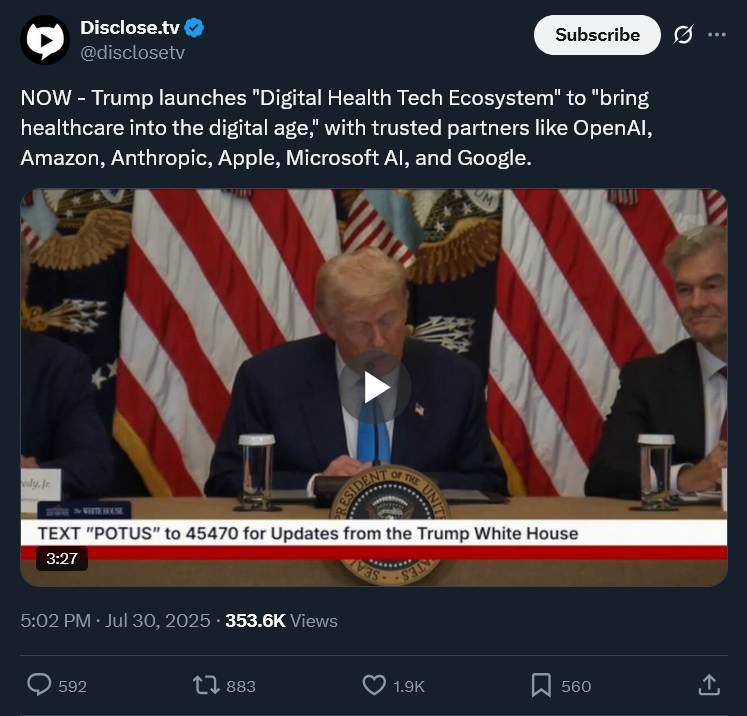Click the Disclose.tv profile avatar
The height and width of the screenshot is (716, 747).
[45, 40]
